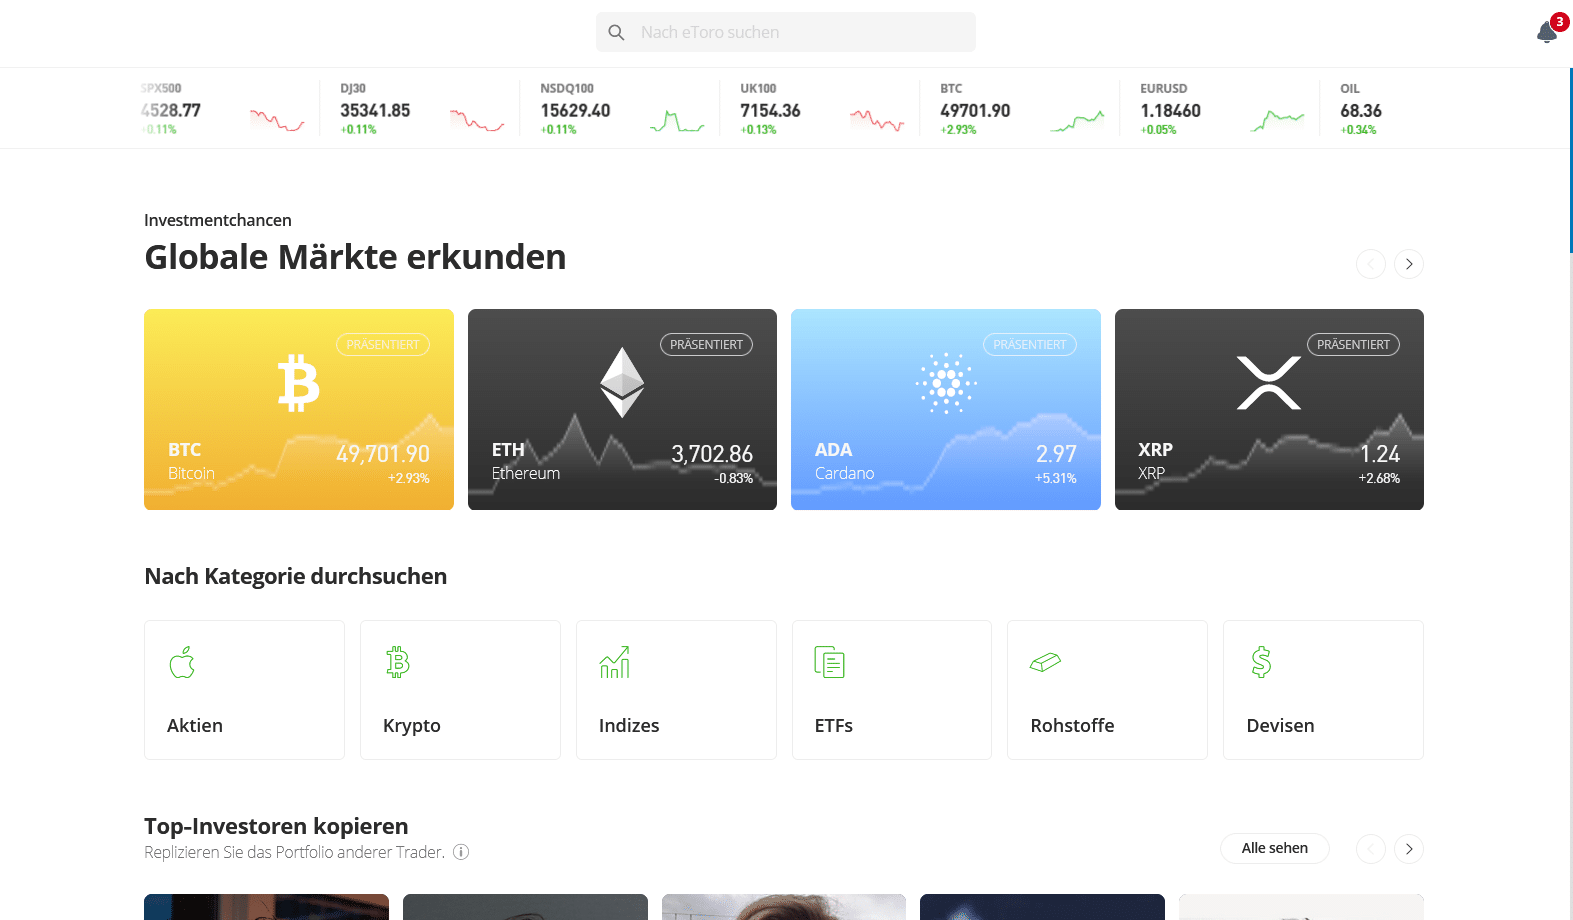Click the 2.97 Cardano price
Image resolution: width=1573 pixels, height=920 pixels.
pos(1056,454)
